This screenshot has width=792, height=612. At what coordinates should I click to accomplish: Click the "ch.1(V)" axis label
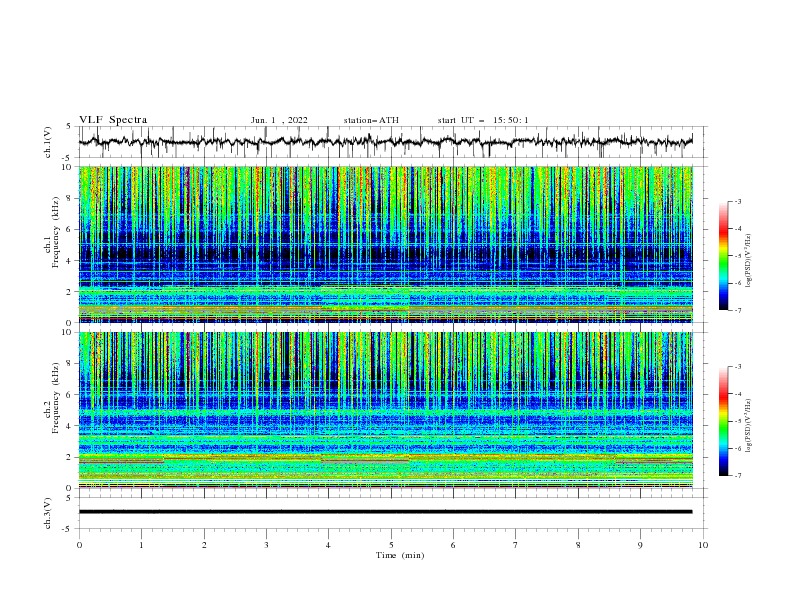(48, 142)
